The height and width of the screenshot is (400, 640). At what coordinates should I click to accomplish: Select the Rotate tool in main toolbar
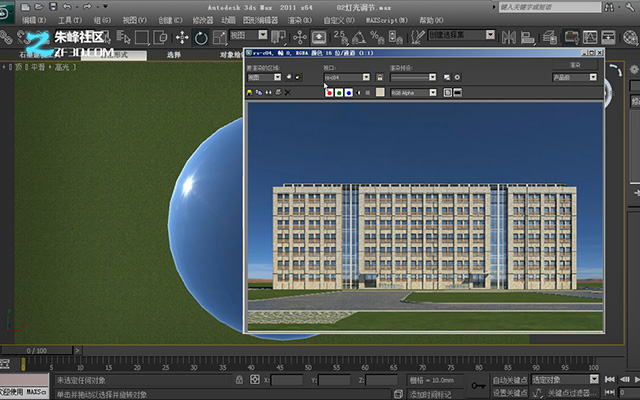tap(201, 38)
